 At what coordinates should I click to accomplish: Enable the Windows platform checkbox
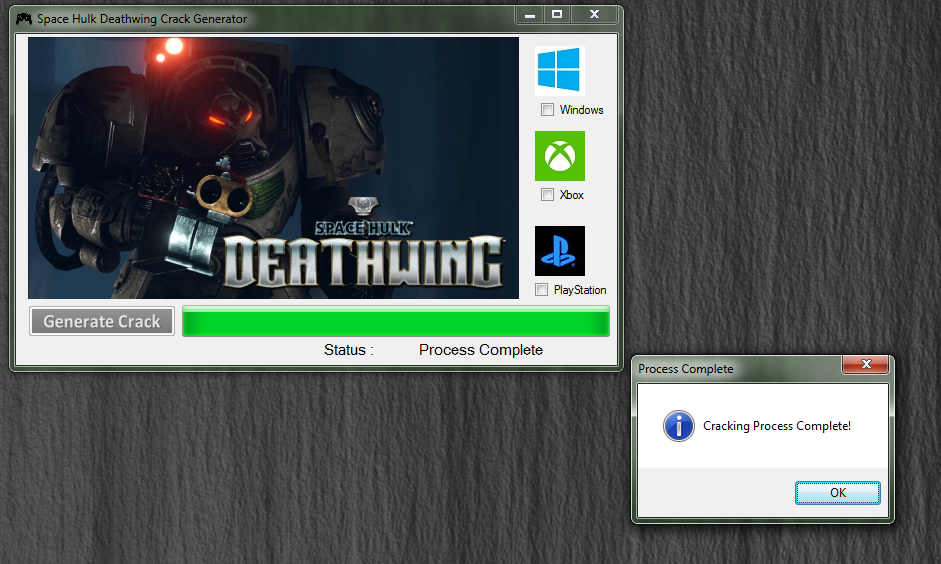point(547,109)
